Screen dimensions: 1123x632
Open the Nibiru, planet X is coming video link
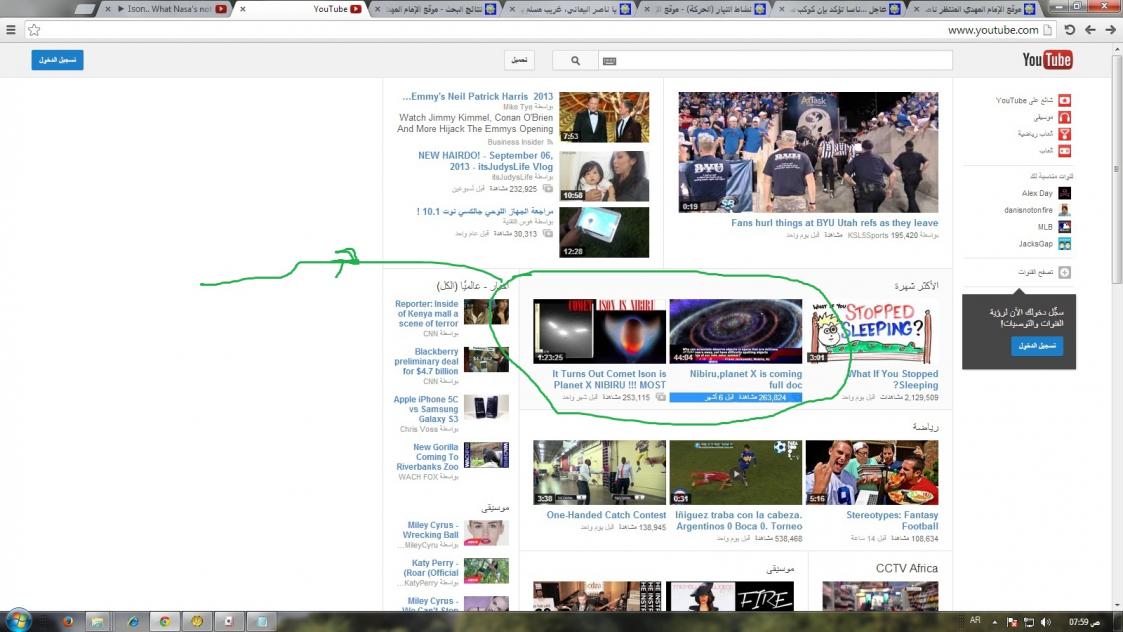735,379
